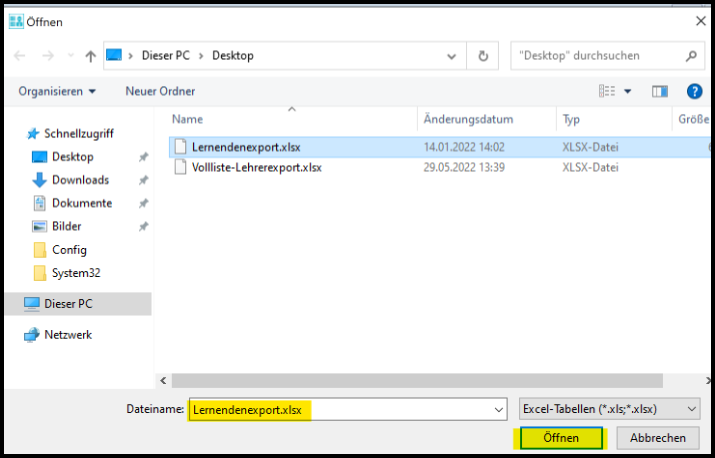Refresh the Desktop folder view

pos(483,56)
